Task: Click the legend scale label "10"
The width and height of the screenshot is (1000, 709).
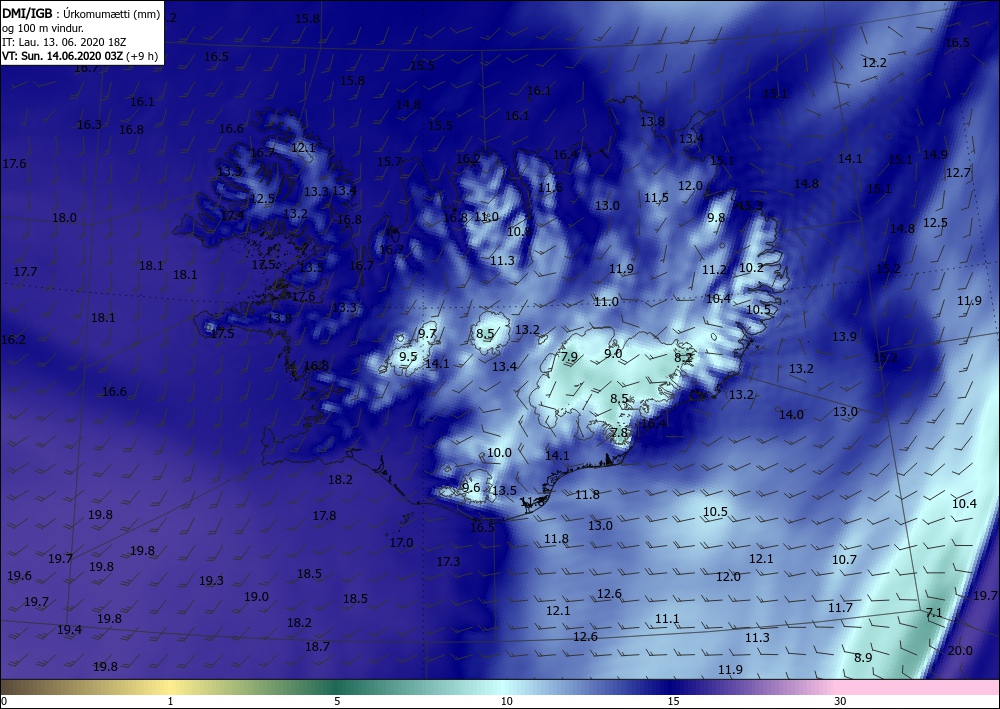Action: point(506,701)
